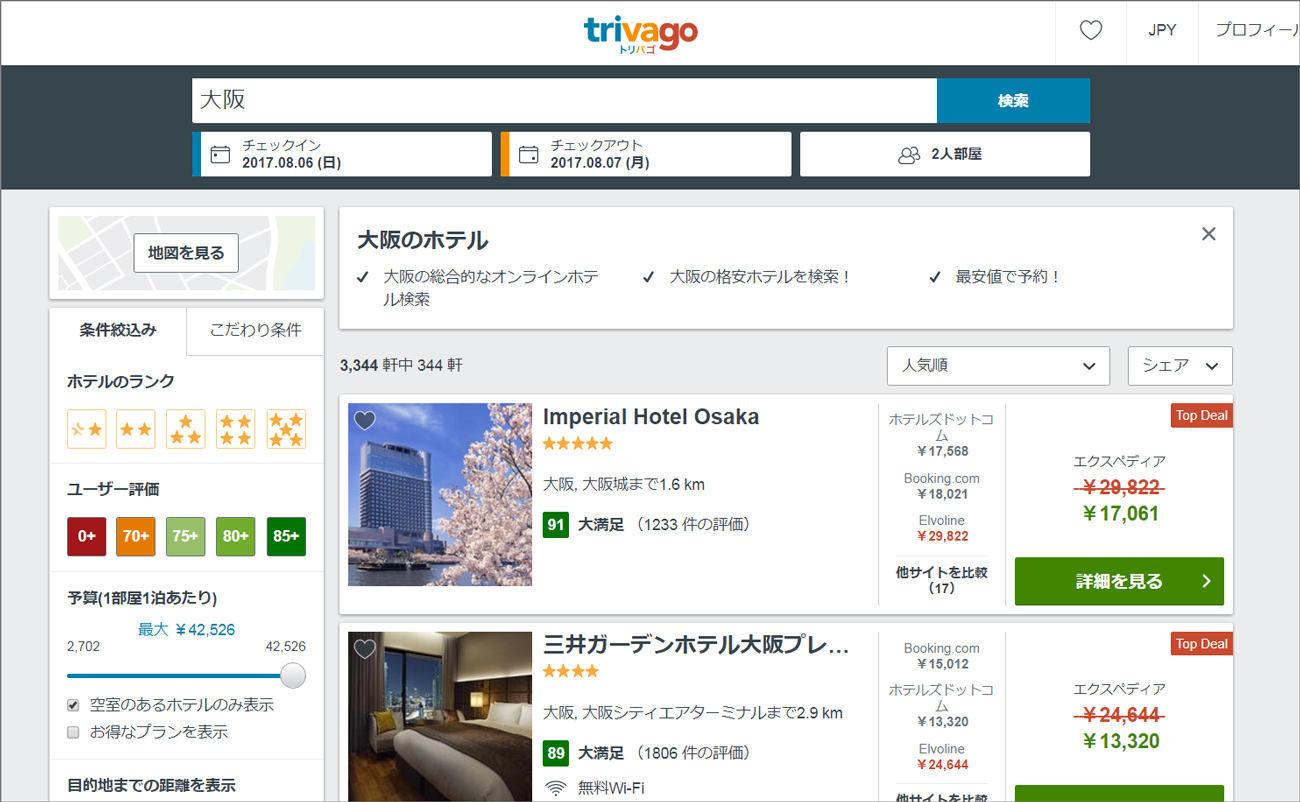1300x802 pixels.
Task: Click the guests icon beside 2人部屋
Action: point(909,155)
